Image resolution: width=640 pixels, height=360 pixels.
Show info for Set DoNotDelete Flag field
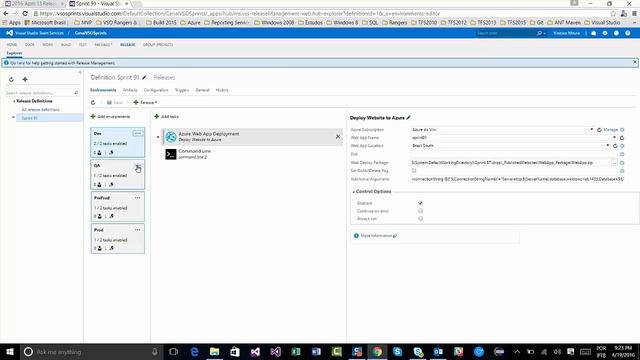click(622, 171)
